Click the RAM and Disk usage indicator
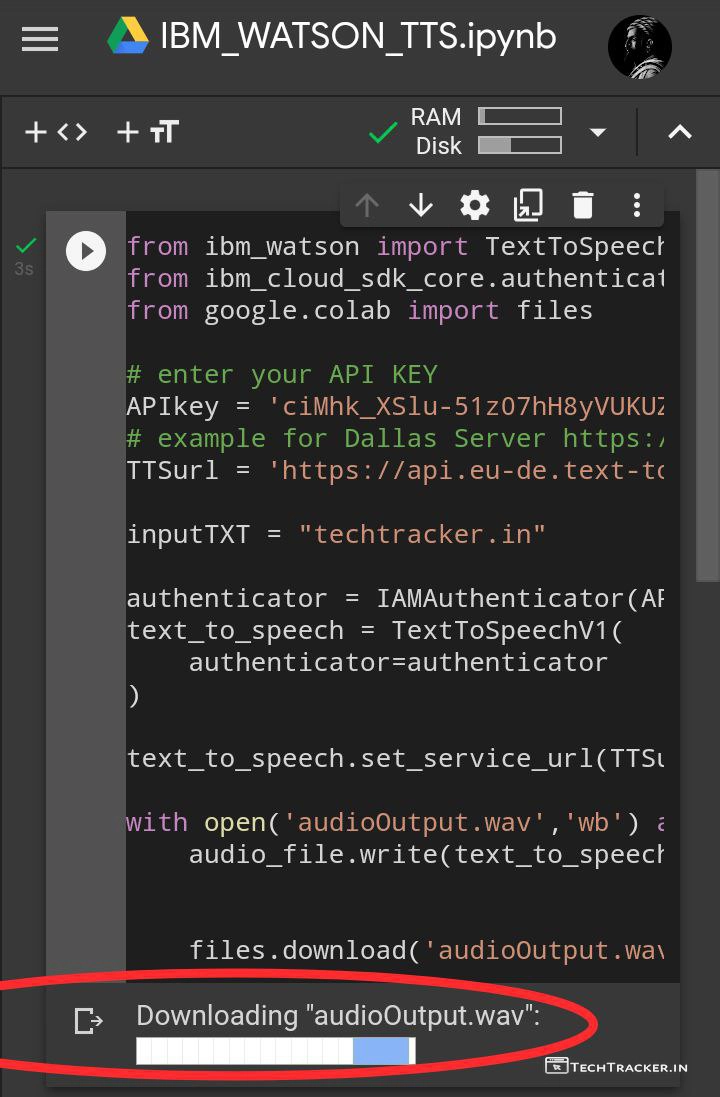Screen dimensions: 720x1097 [485, 132]
